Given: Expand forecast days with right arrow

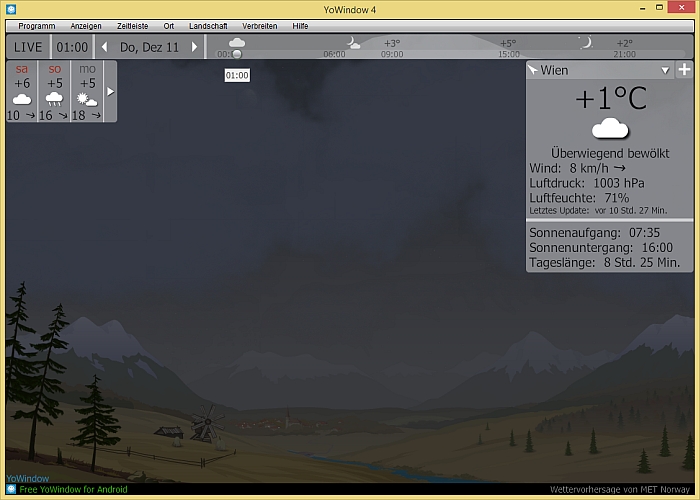Looking at the screenshot, I should click(111, 92).
